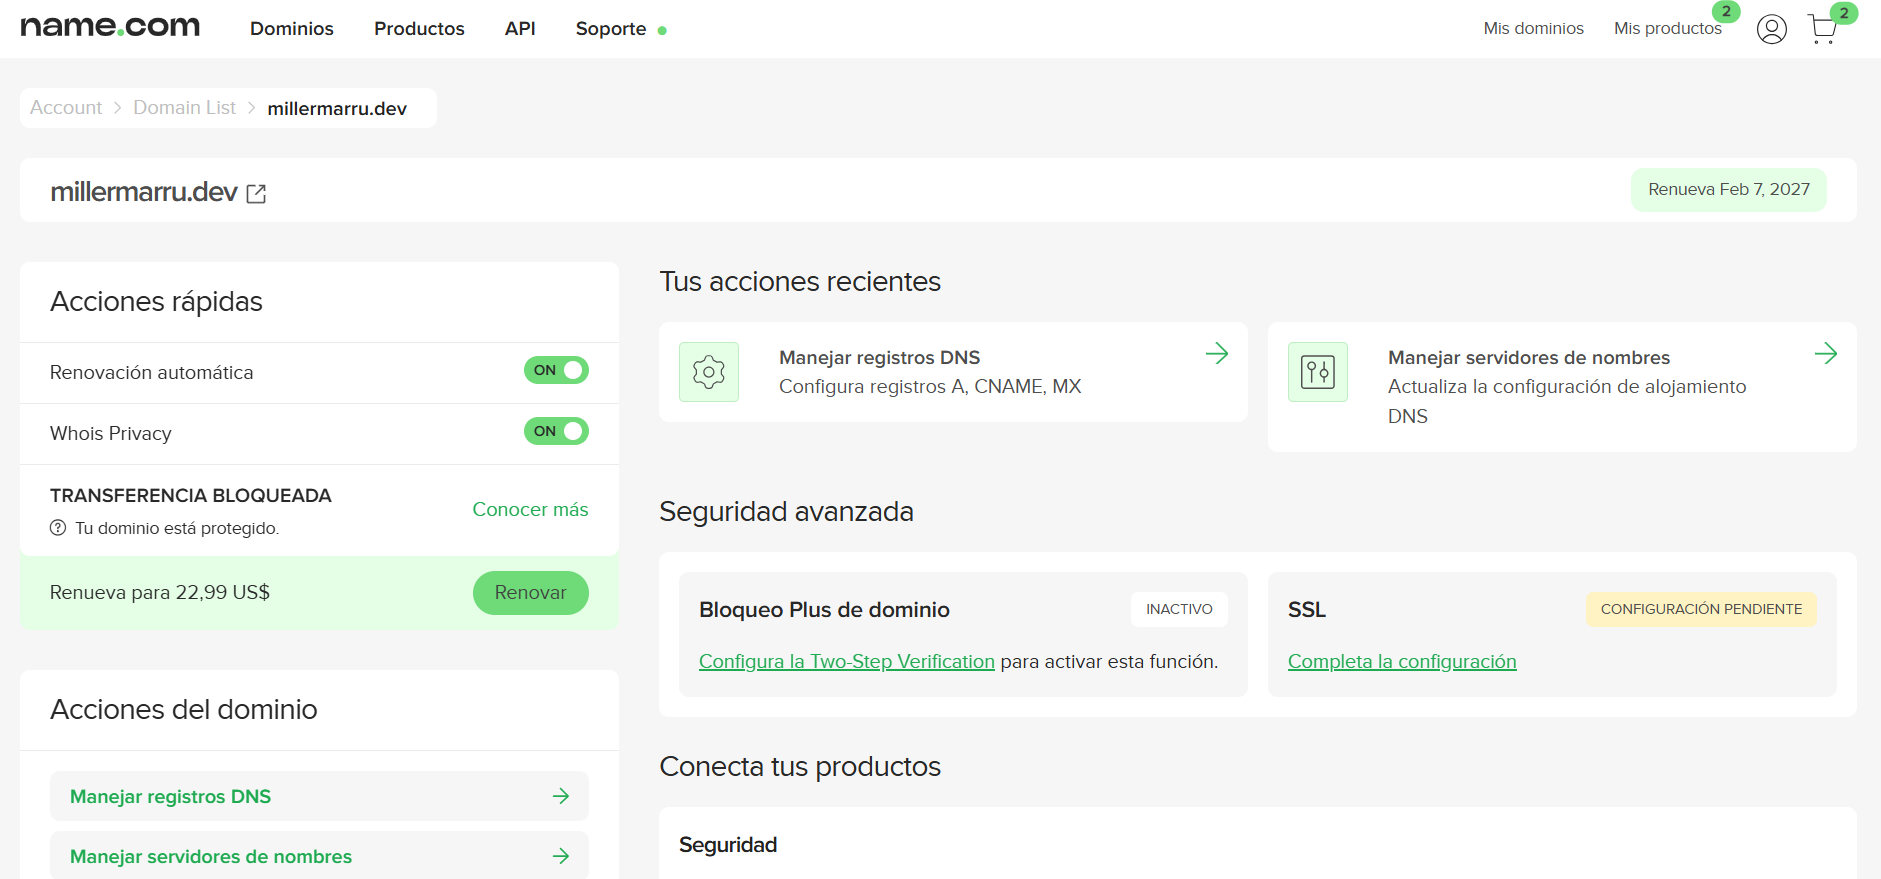
Task: Click the Renovar button
Action: pos(530,593)
